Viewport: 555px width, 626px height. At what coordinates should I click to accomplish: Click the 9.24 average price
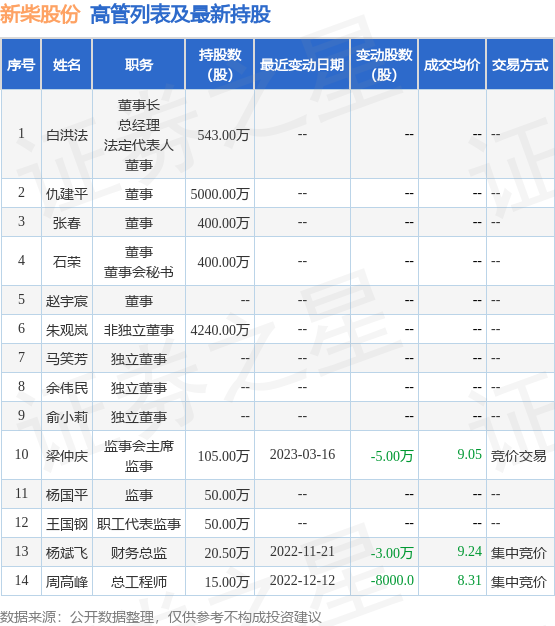[470, 552]
